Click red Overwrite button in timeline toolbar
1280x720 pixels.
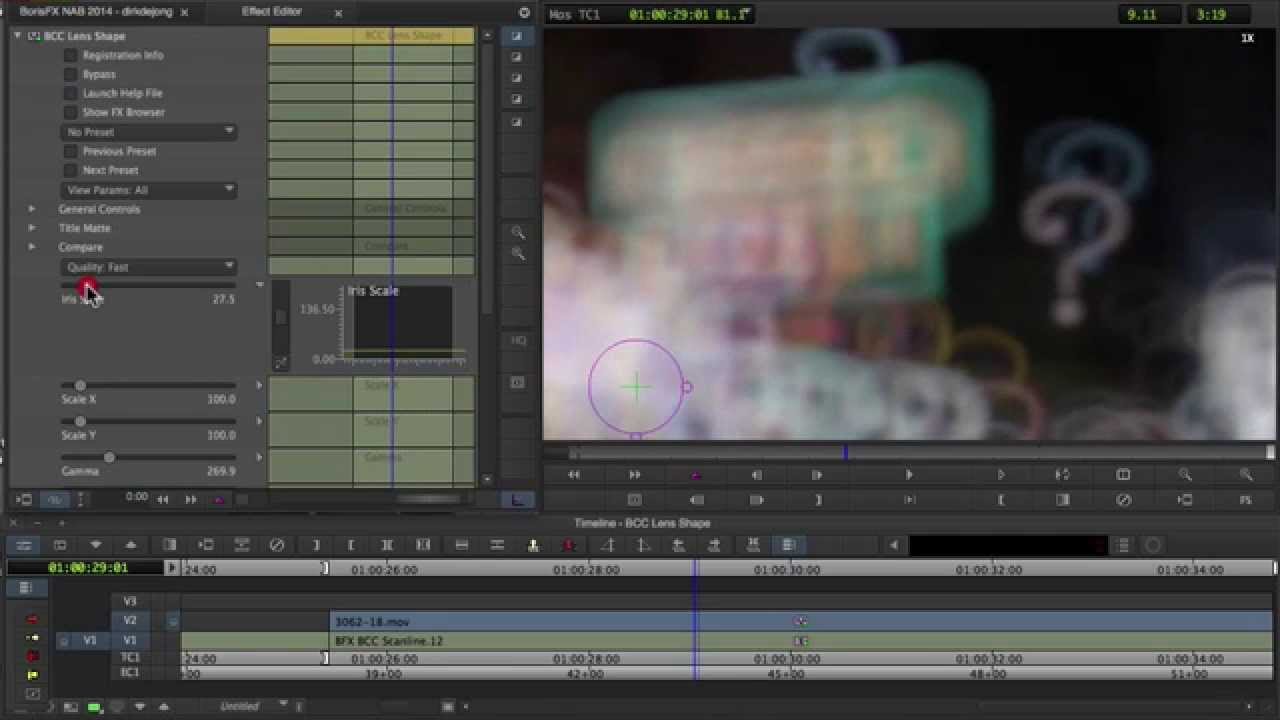click(569, 545)
